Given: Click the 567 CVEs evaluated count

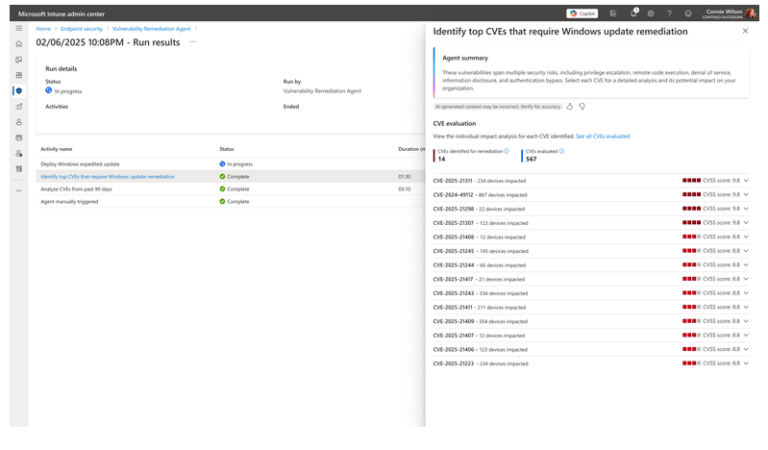Looking at the screenshot, I should pos(531,159).
